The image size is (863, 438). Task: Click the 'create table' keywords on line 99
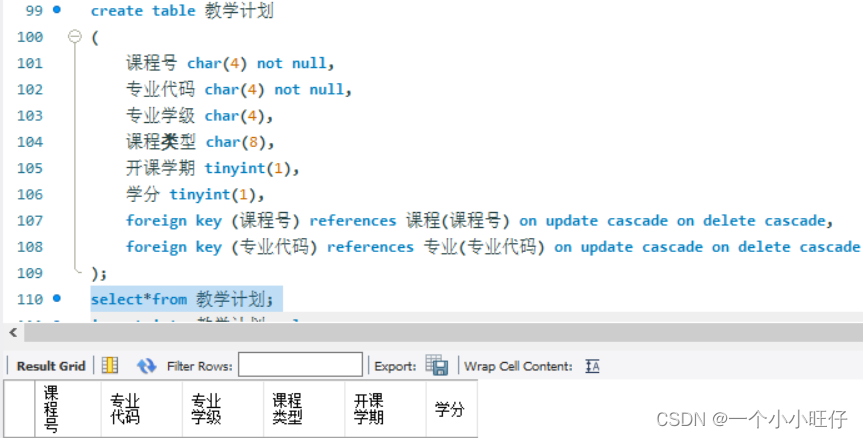[143, 10]
